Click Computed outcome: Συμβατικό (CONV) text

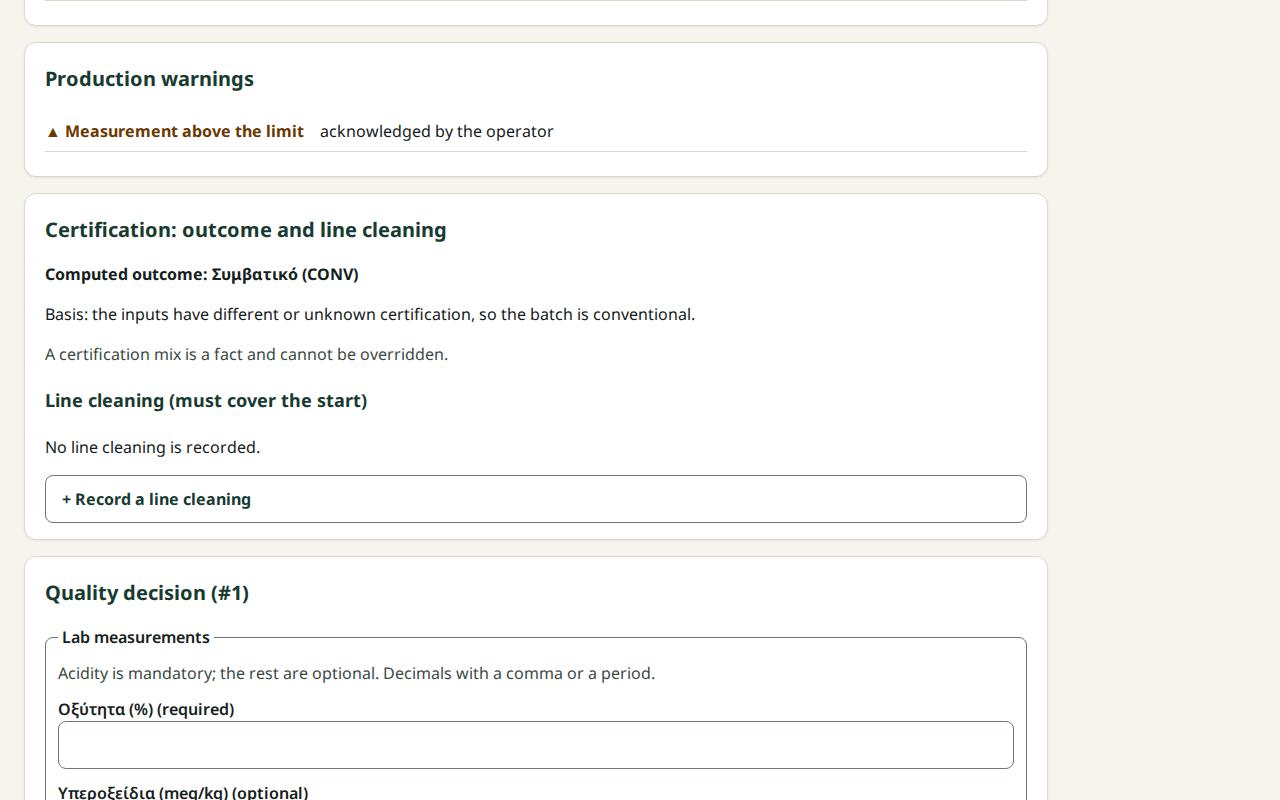tap(202, 274)
